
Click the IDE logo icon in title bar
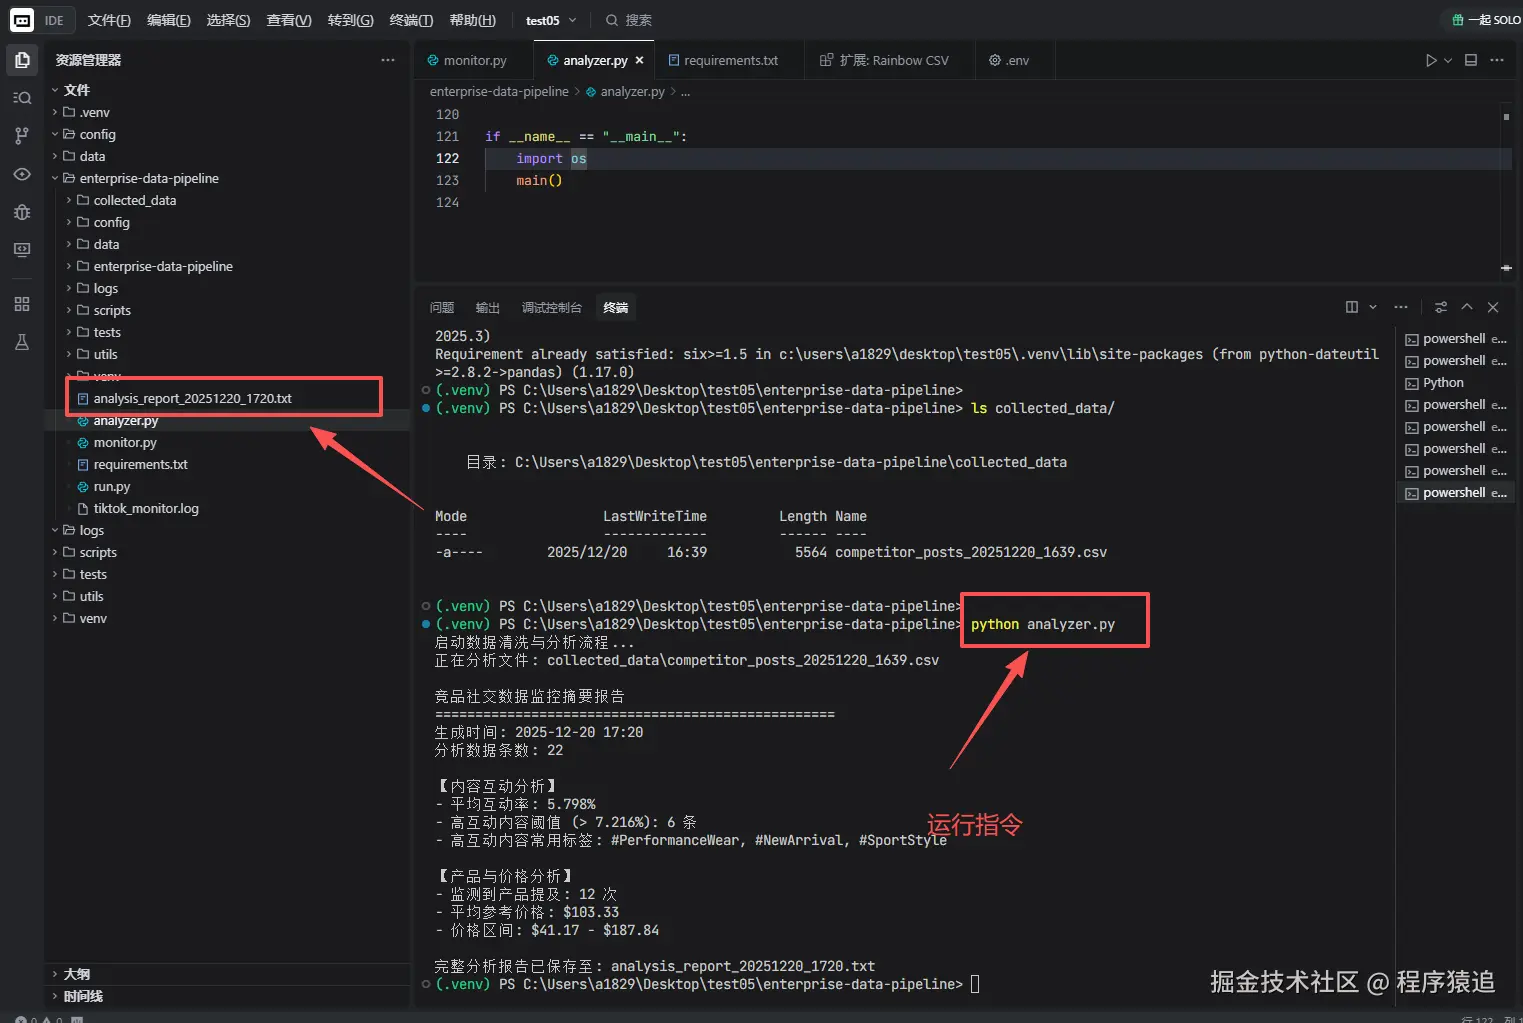(21, 20)
